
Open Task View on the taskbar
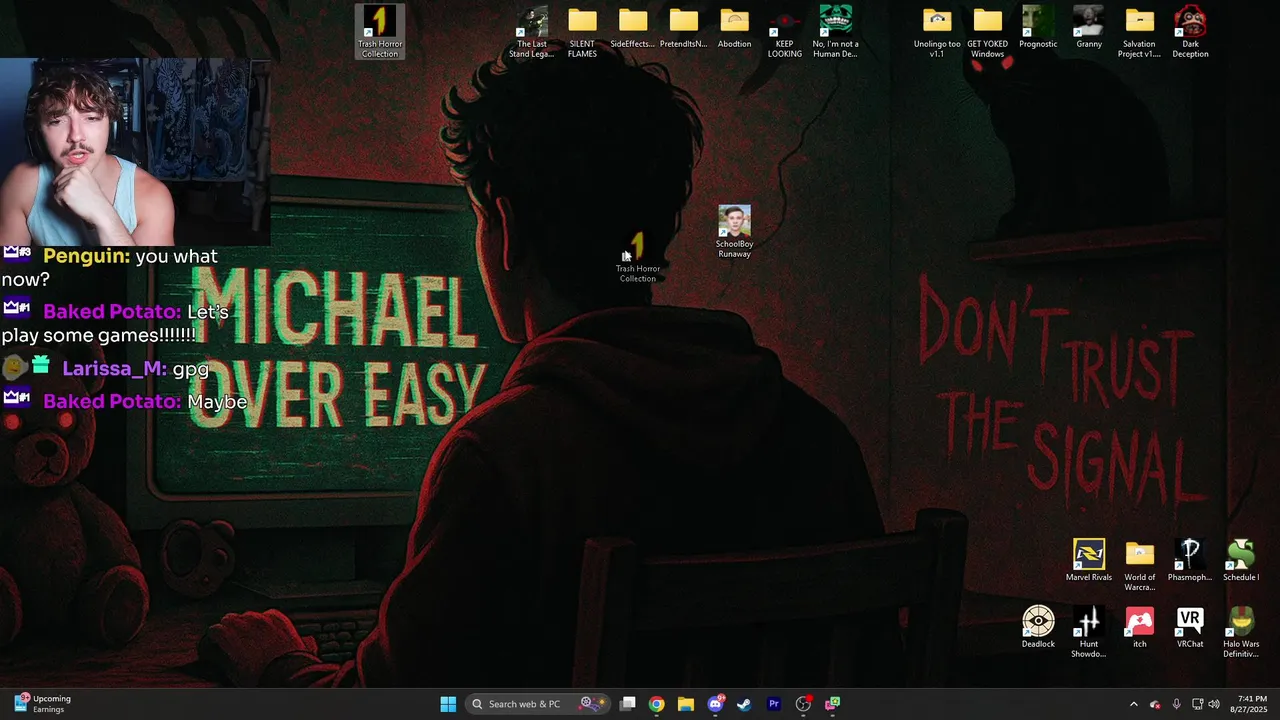coord(628,704)
